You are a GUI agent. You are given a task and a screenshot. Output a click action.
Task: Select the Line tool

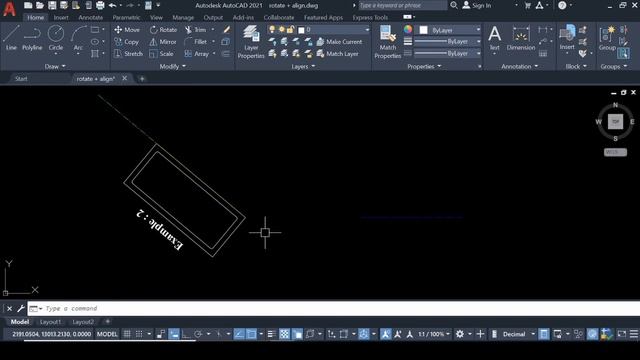(x=11, y=38)
